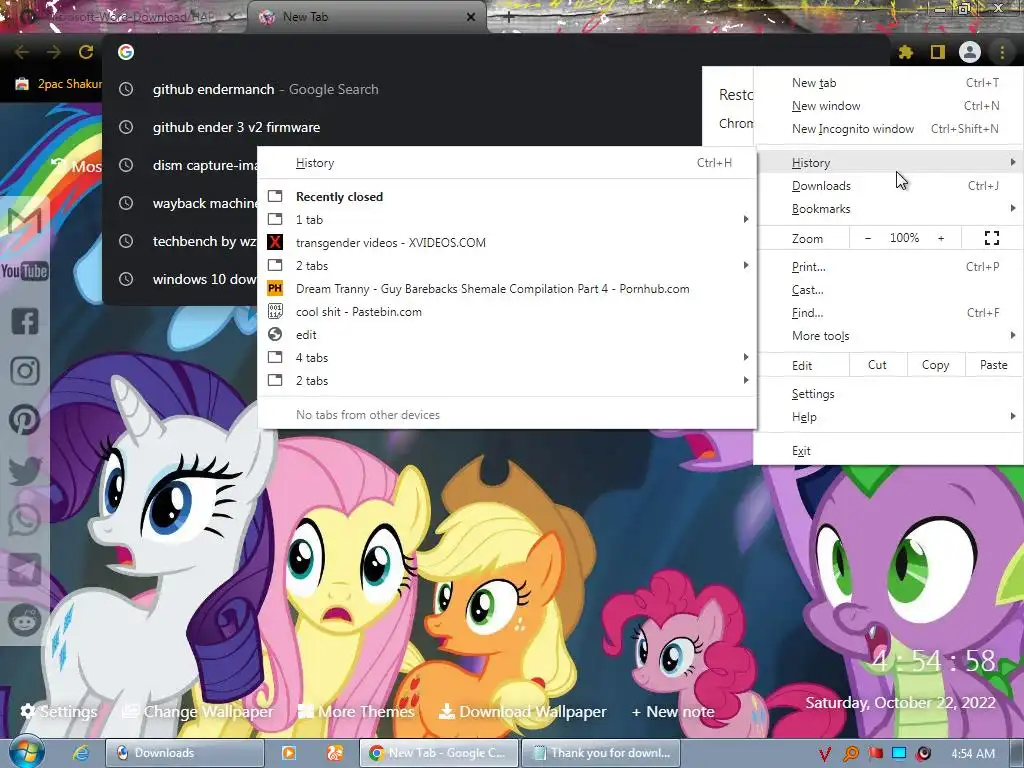Viewport: 1024px width, 768px height.
Task: Click the magnifier tray icon
Action: point(851,754)
